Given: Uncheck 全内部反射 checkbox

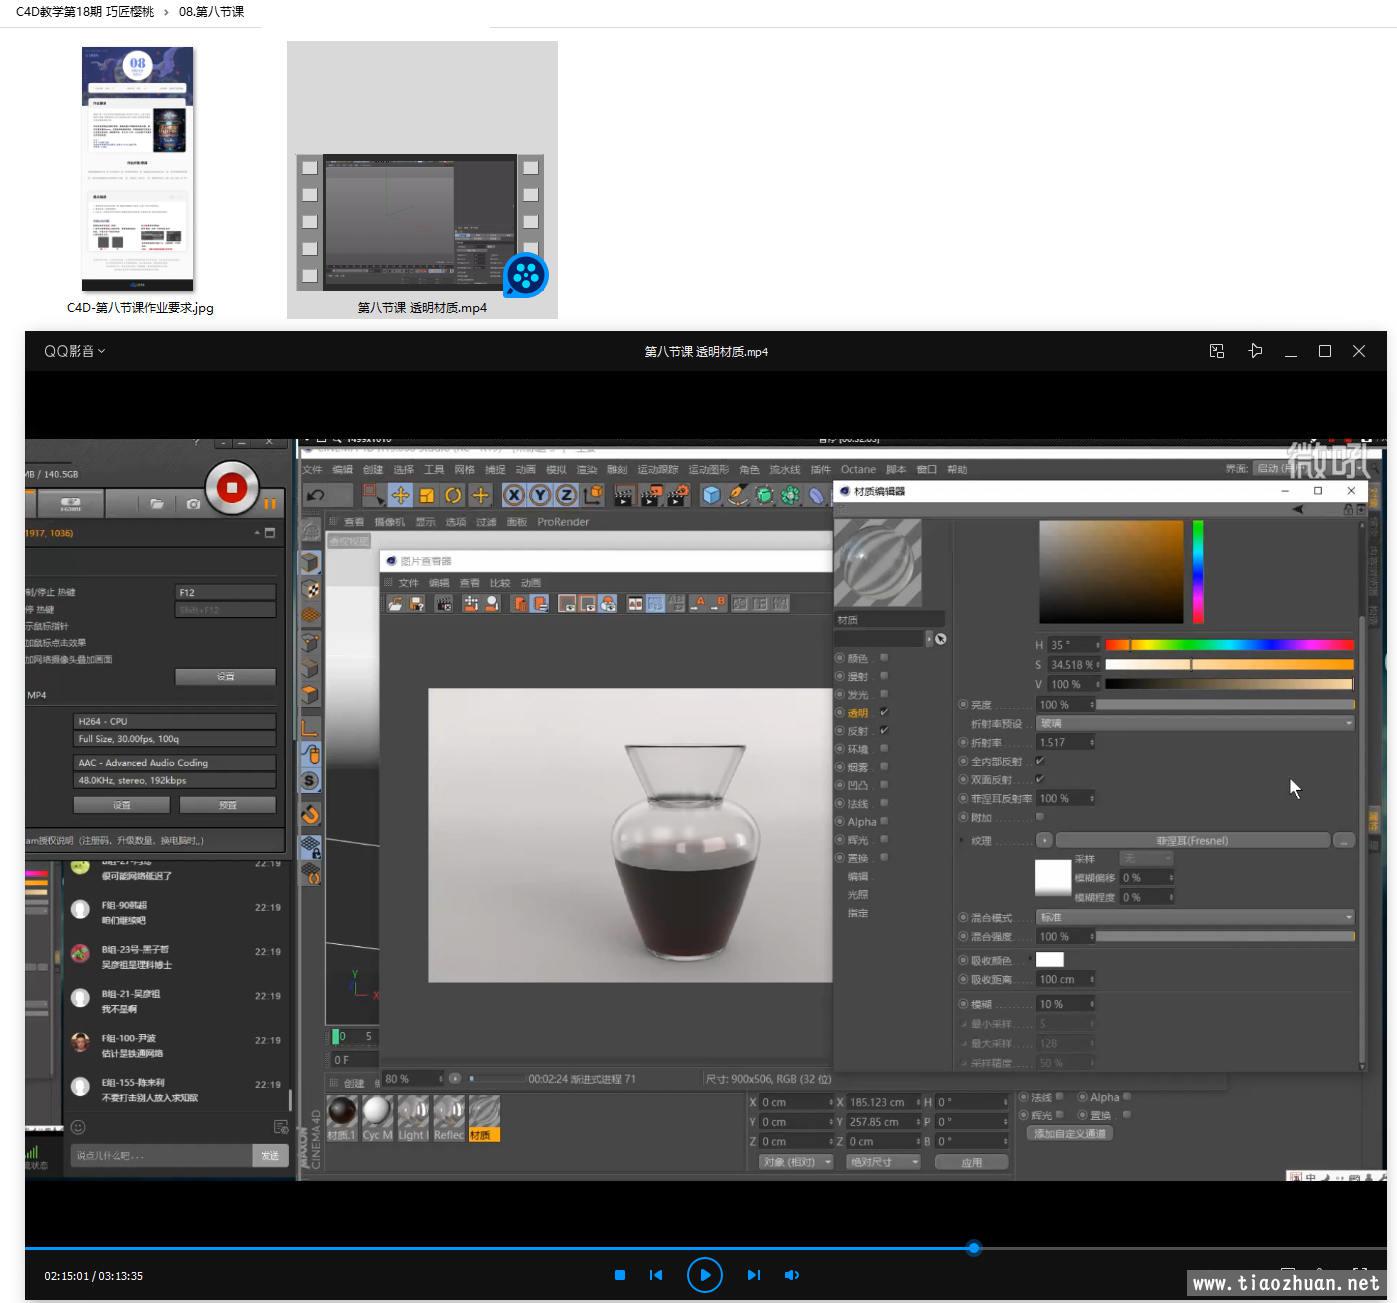Looking at the screenshot, I should (1040, 761).
